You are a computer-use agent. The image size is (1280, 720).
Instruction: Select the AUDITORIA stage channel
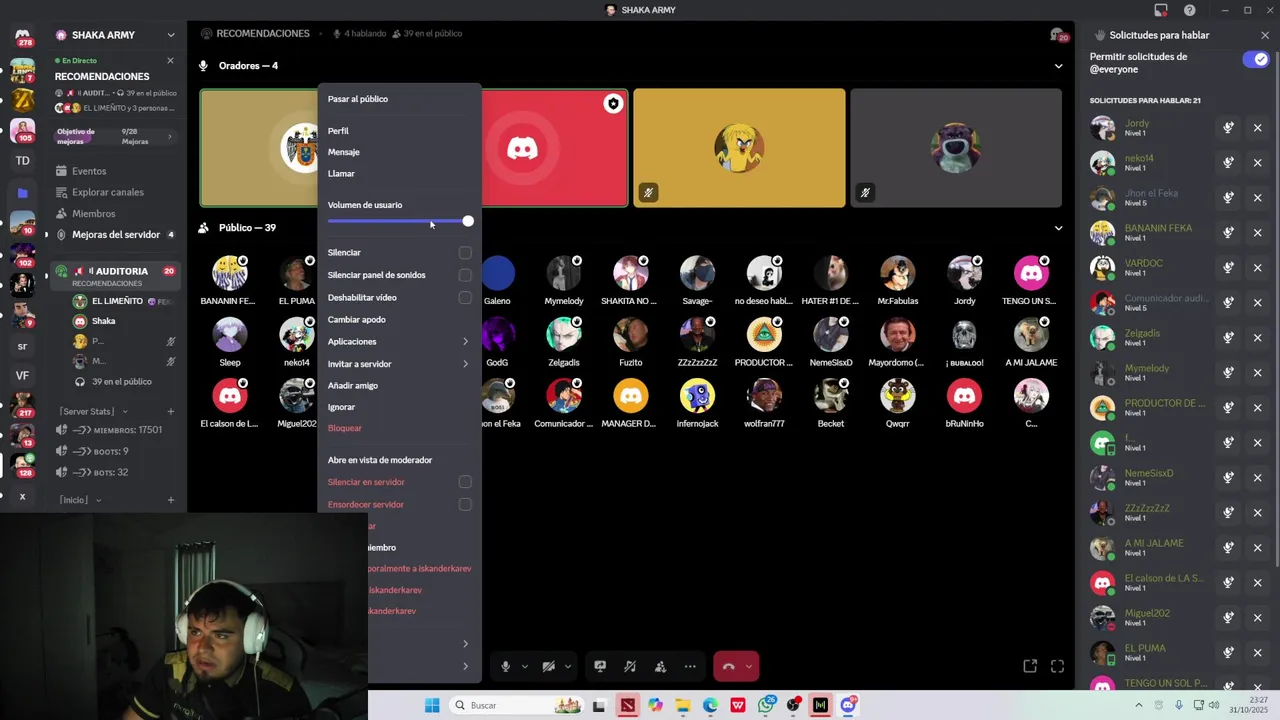click(114, 276)
